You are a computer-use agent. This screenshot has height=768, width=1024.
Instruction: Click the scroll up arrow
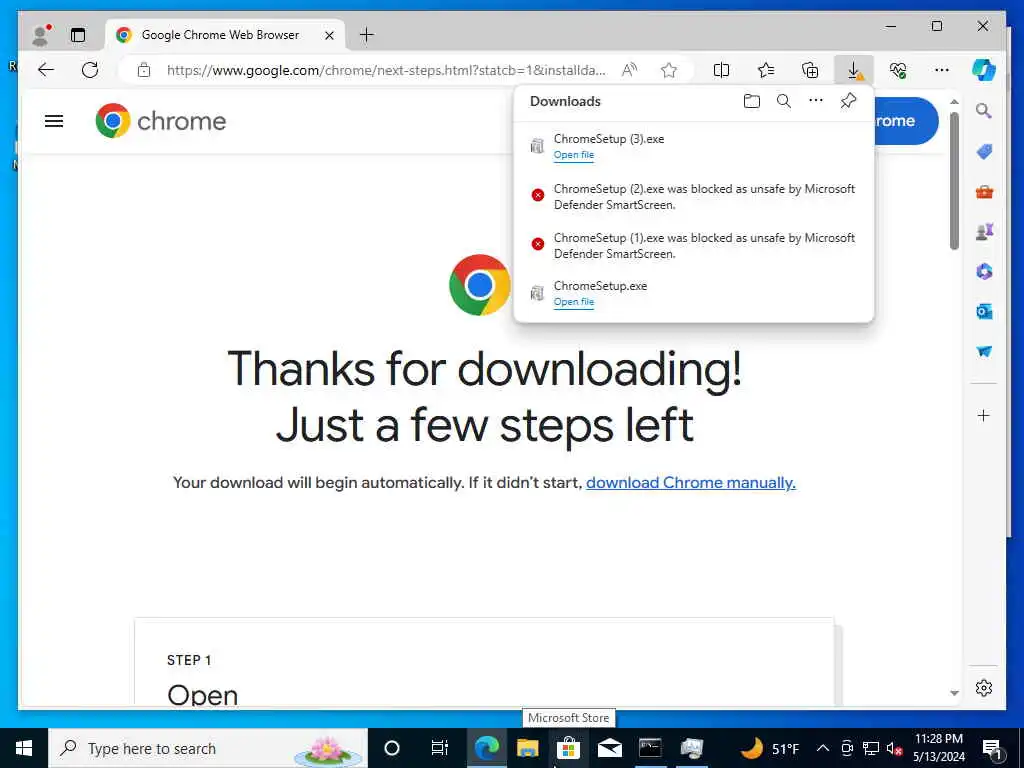point(954,102)
